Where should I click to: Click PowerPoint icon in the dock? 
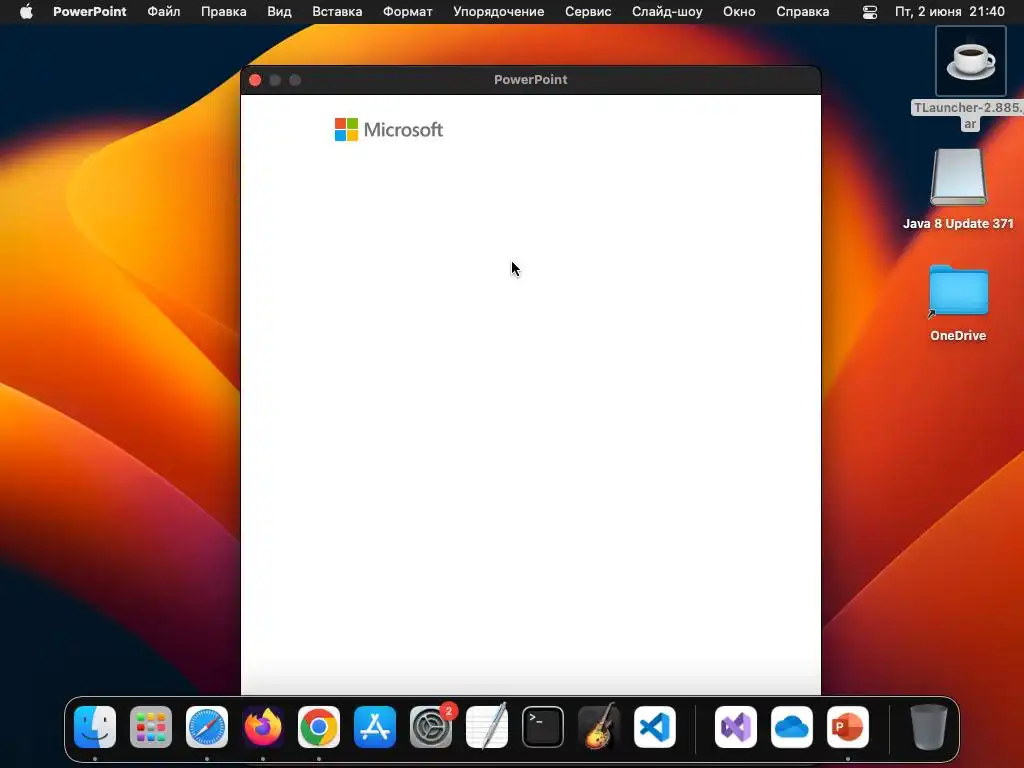click(x=848, y=727)
